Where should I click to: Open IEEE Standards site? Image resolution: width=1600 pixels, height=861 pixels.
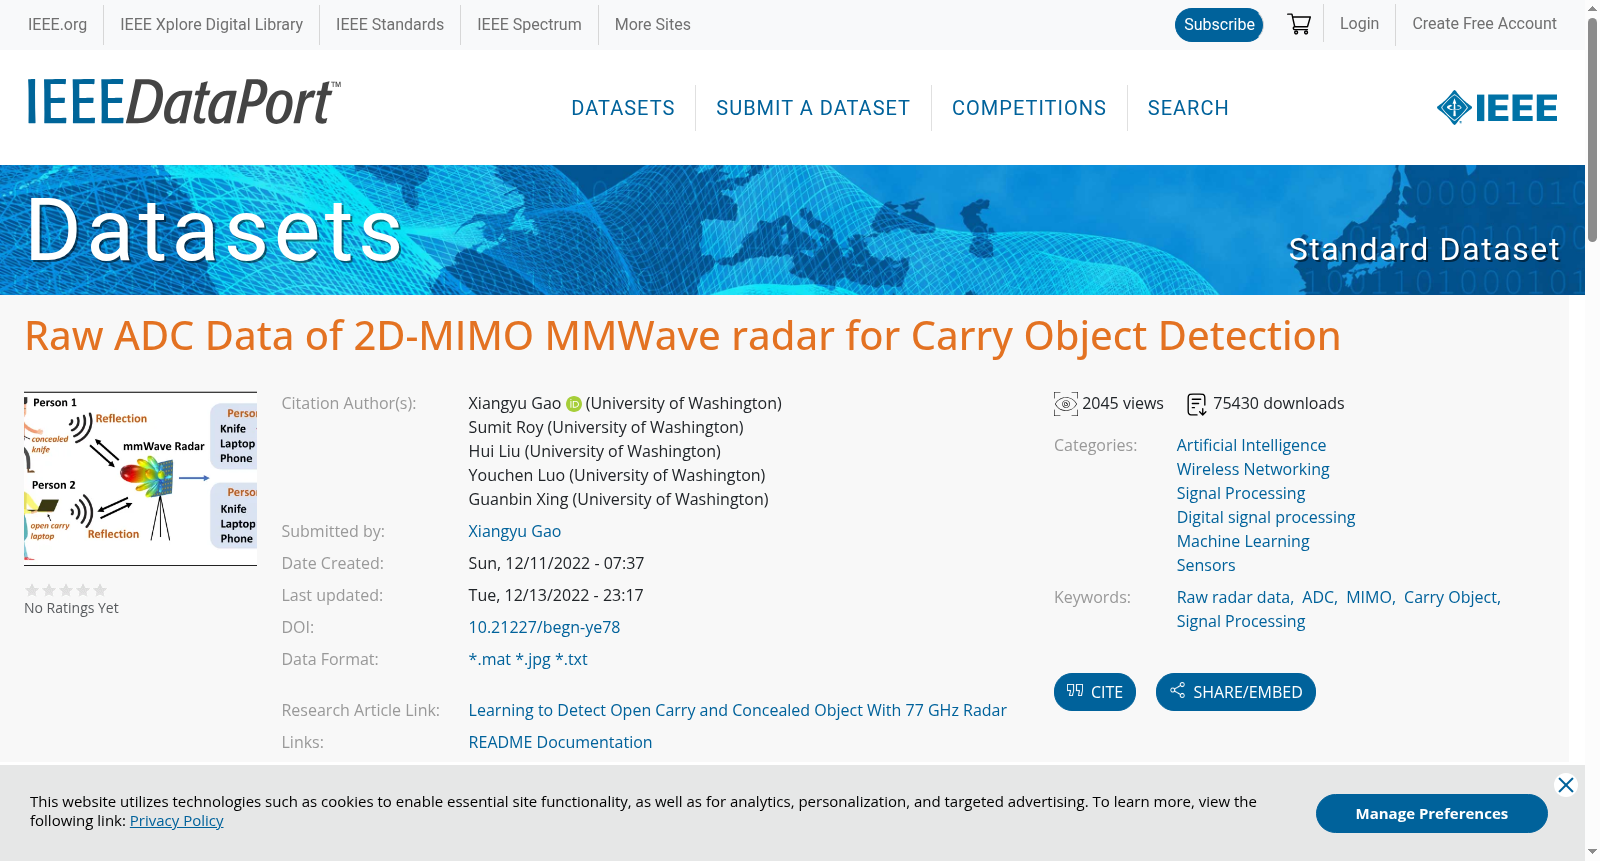click(x=390, y=24)
